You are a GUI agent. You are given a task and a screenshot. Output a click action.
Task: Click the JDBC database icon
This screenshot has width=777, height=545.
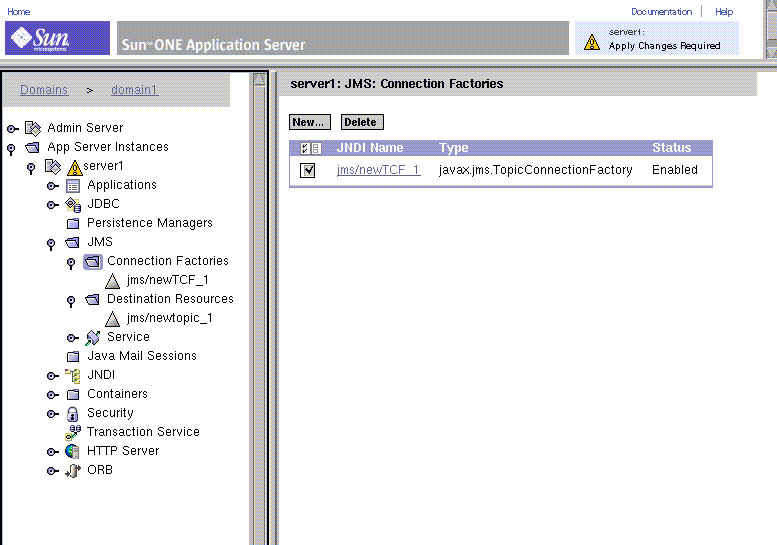(x=73, y=204)
